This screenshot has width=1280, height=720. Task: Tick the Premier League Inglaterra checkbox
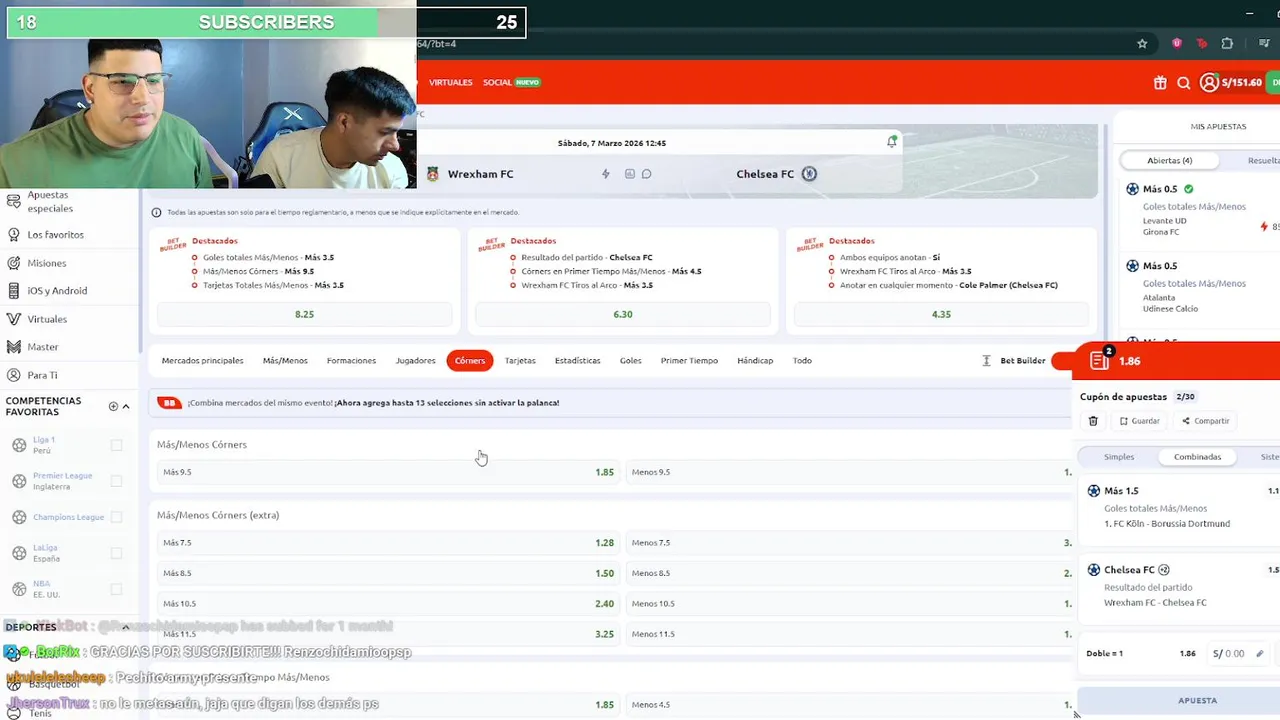coord(116,481)
